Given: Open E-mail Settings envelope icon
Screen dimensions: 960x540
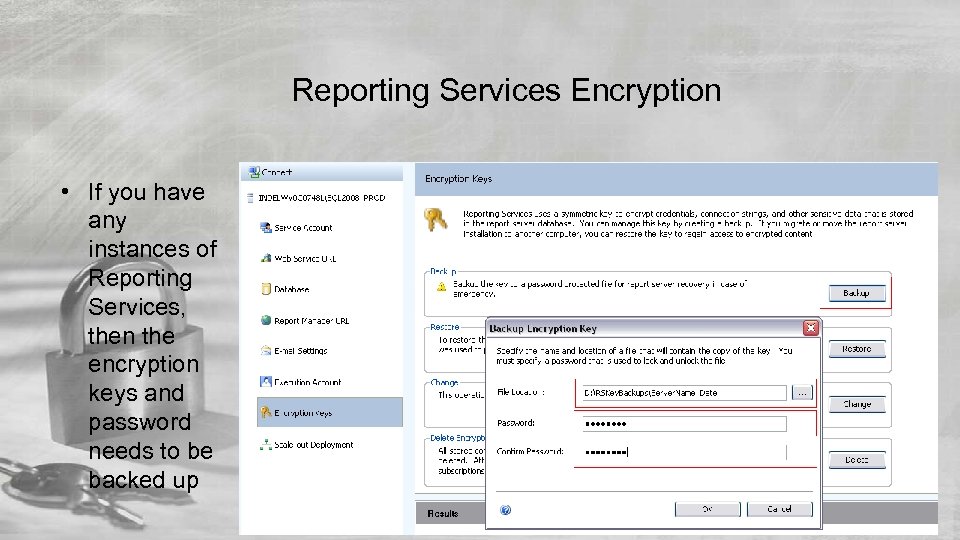Looking at the screenshot, I should (266, 351).
